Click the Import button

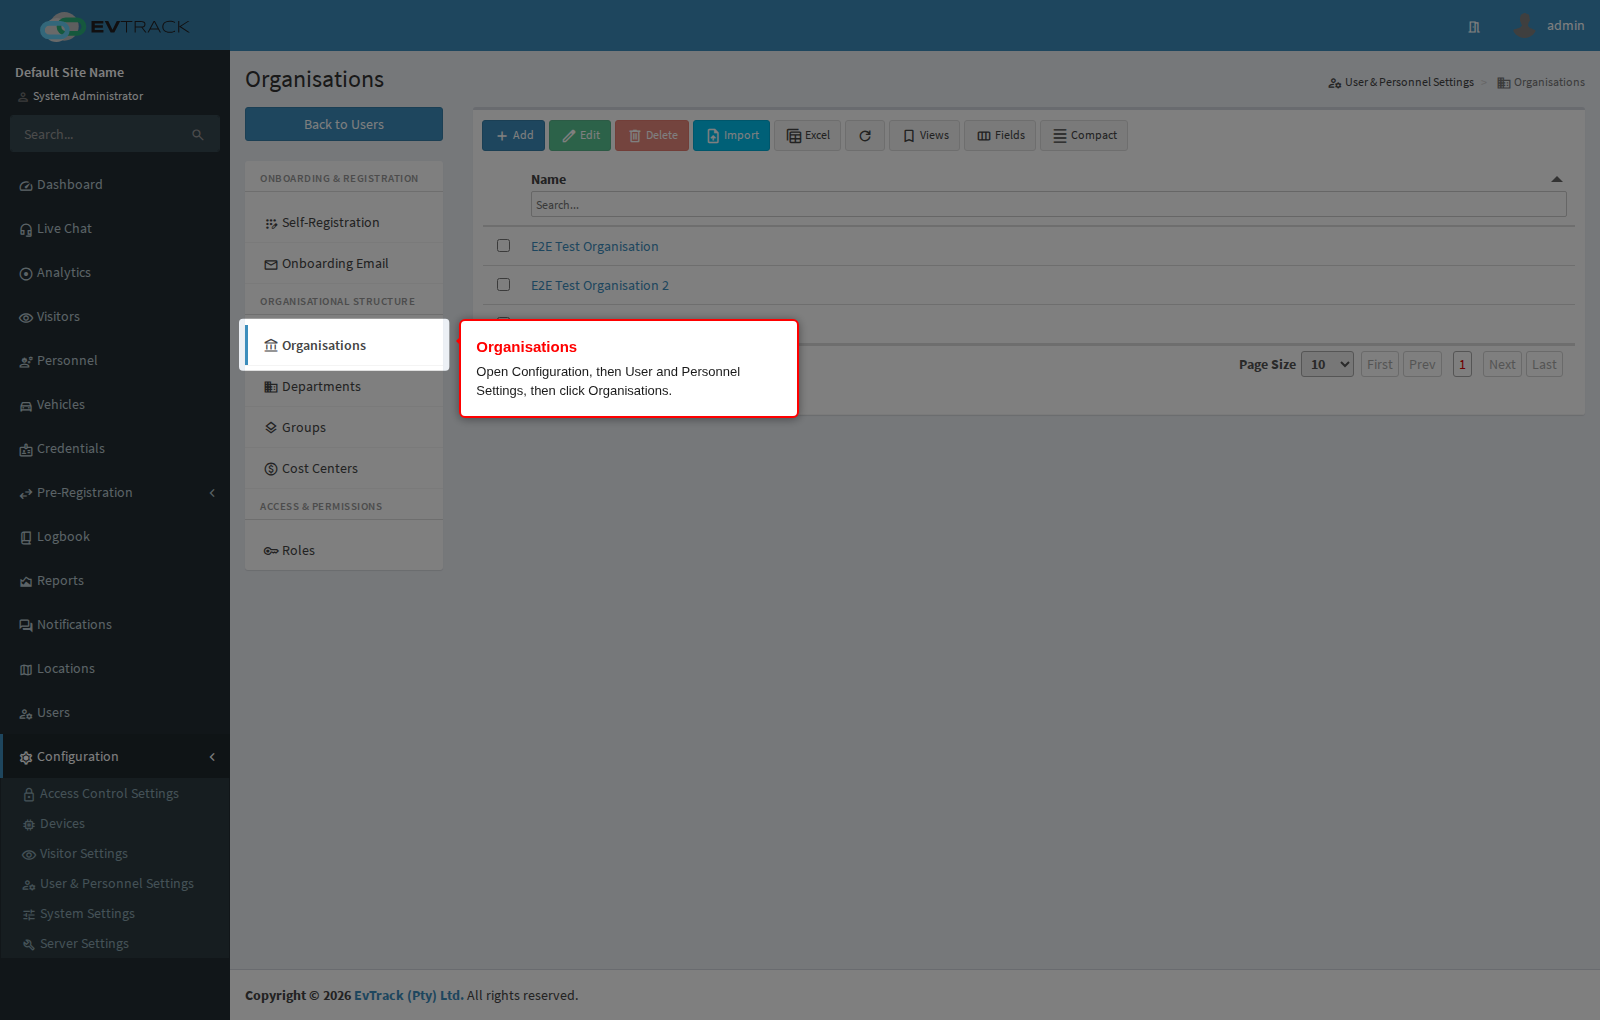coord(731,136)
